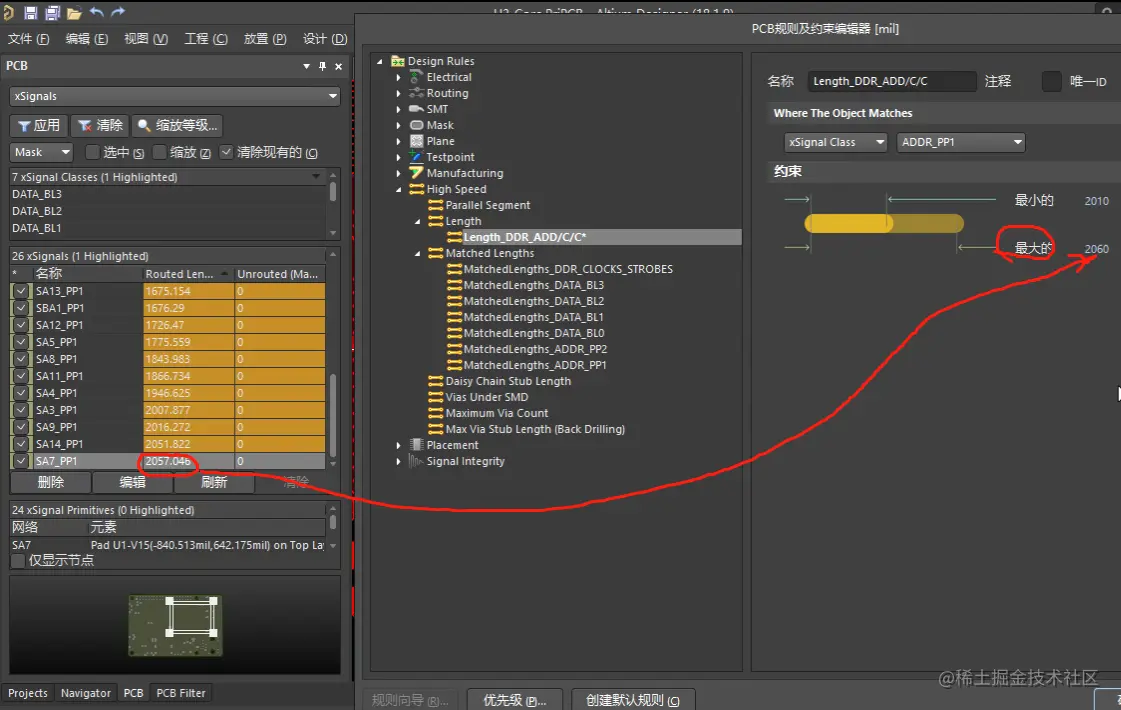Click Max Via Stub Length rule icon
The image size is (1121, 710).
435,429
